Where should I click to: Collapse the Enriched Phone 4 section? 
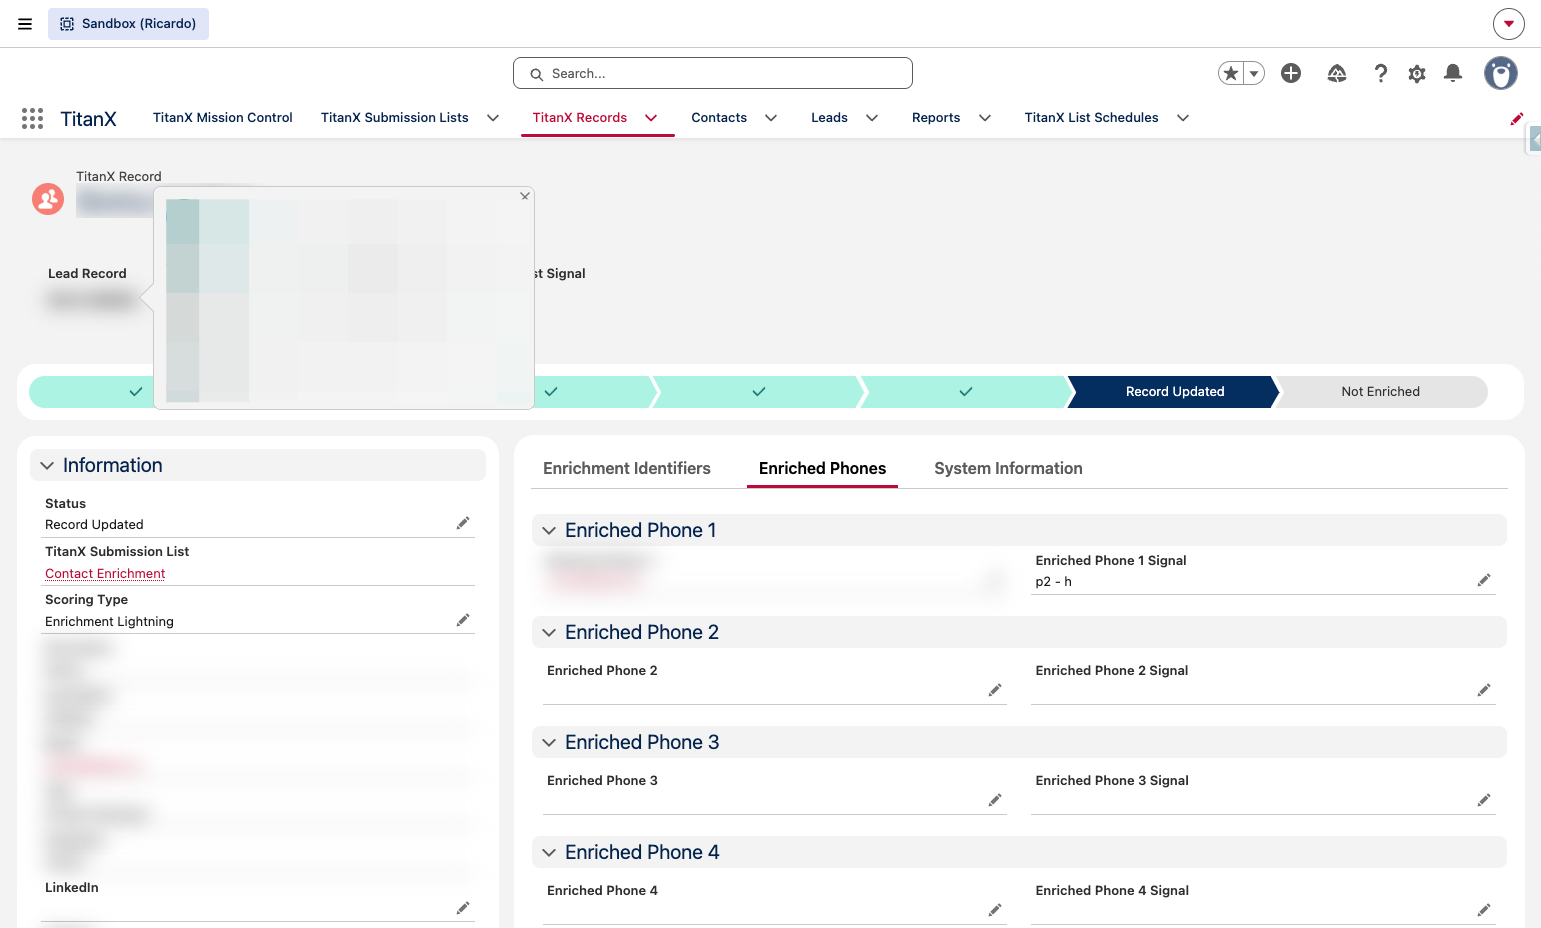pyautogui.click(x=549, y=853)
